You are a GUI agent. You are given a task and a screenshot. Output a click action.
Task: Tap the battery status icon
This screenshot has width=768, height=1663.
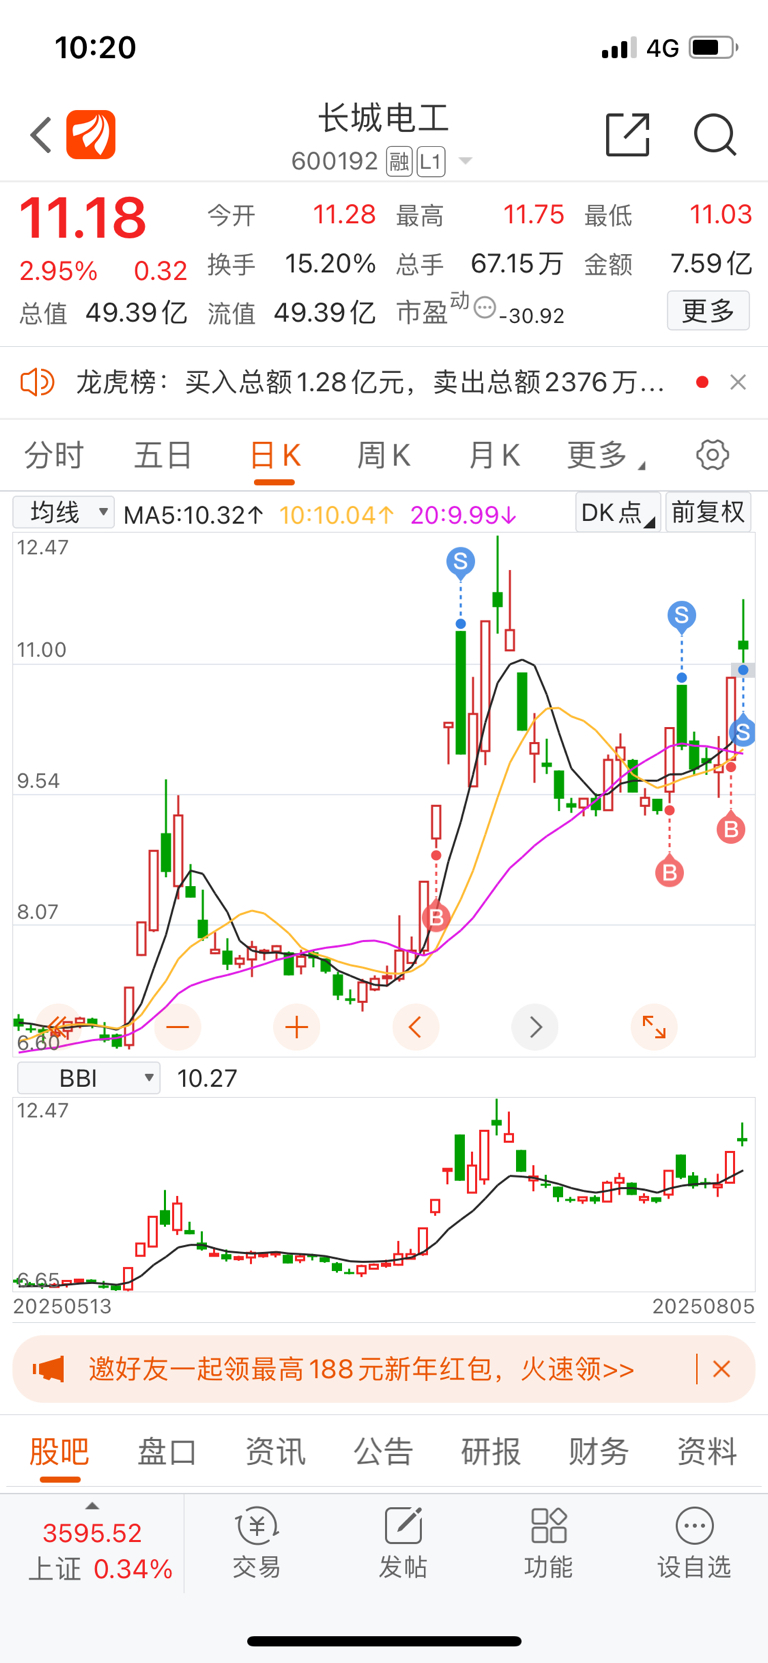(714, 47)
